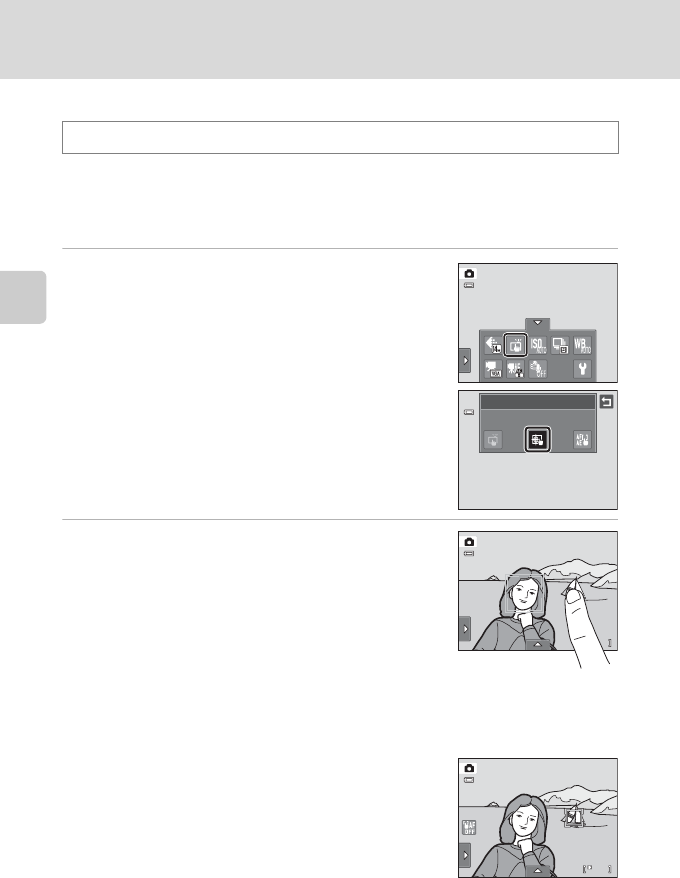This screenshot has height=878, width=680.
Task: Choose the continuous shooting icon
Action: tap(560, 345)
